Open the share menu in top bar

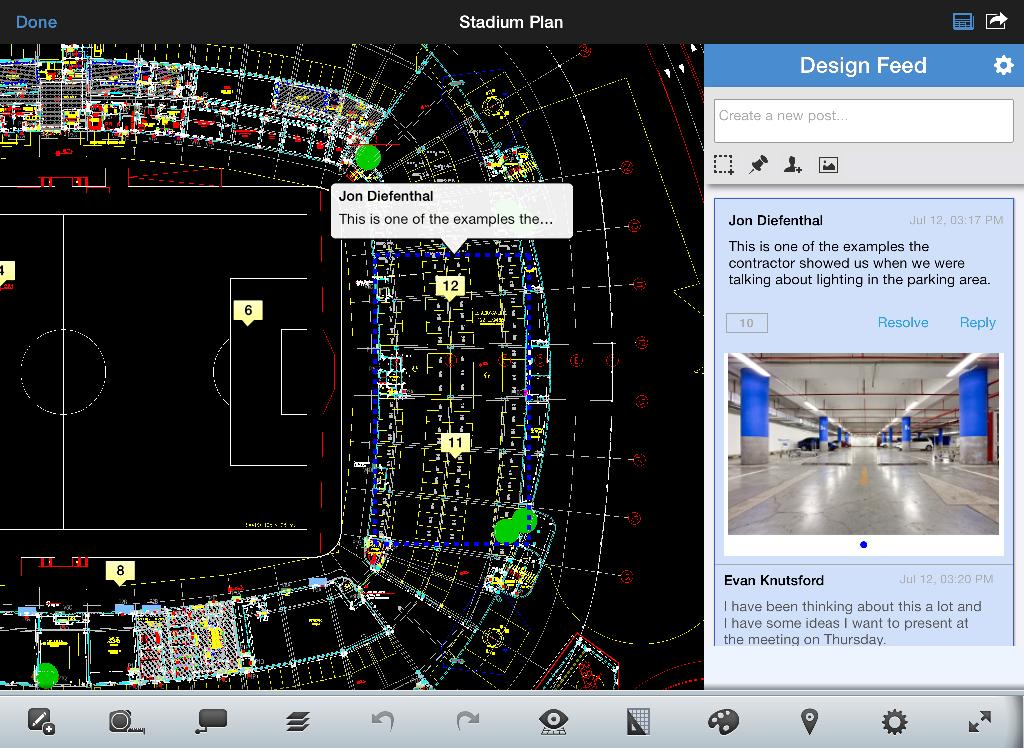point(997,21)
